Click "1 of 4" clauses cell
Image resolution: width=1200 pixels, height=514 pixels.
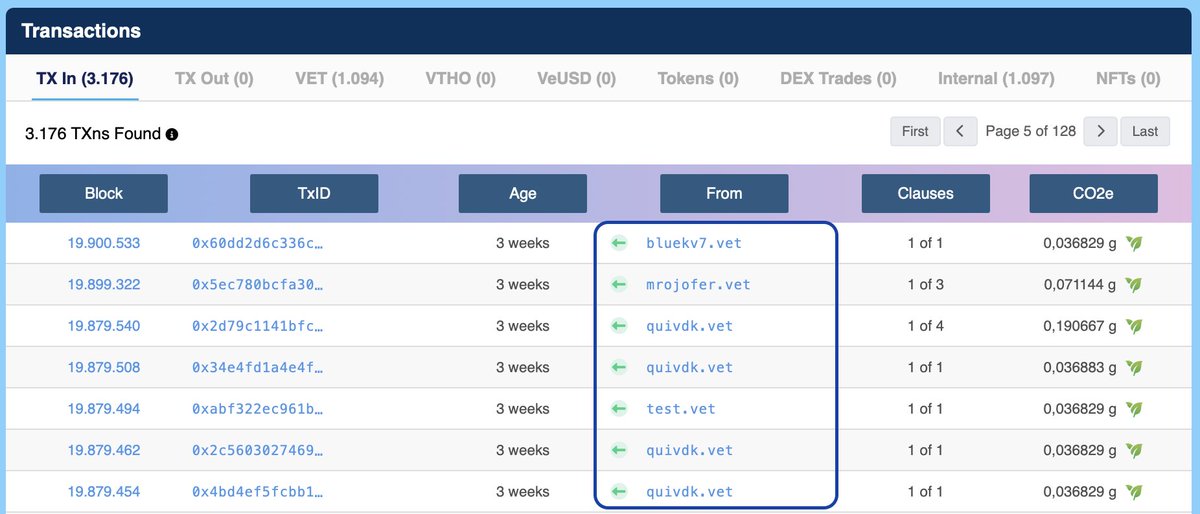pos(926,326)
